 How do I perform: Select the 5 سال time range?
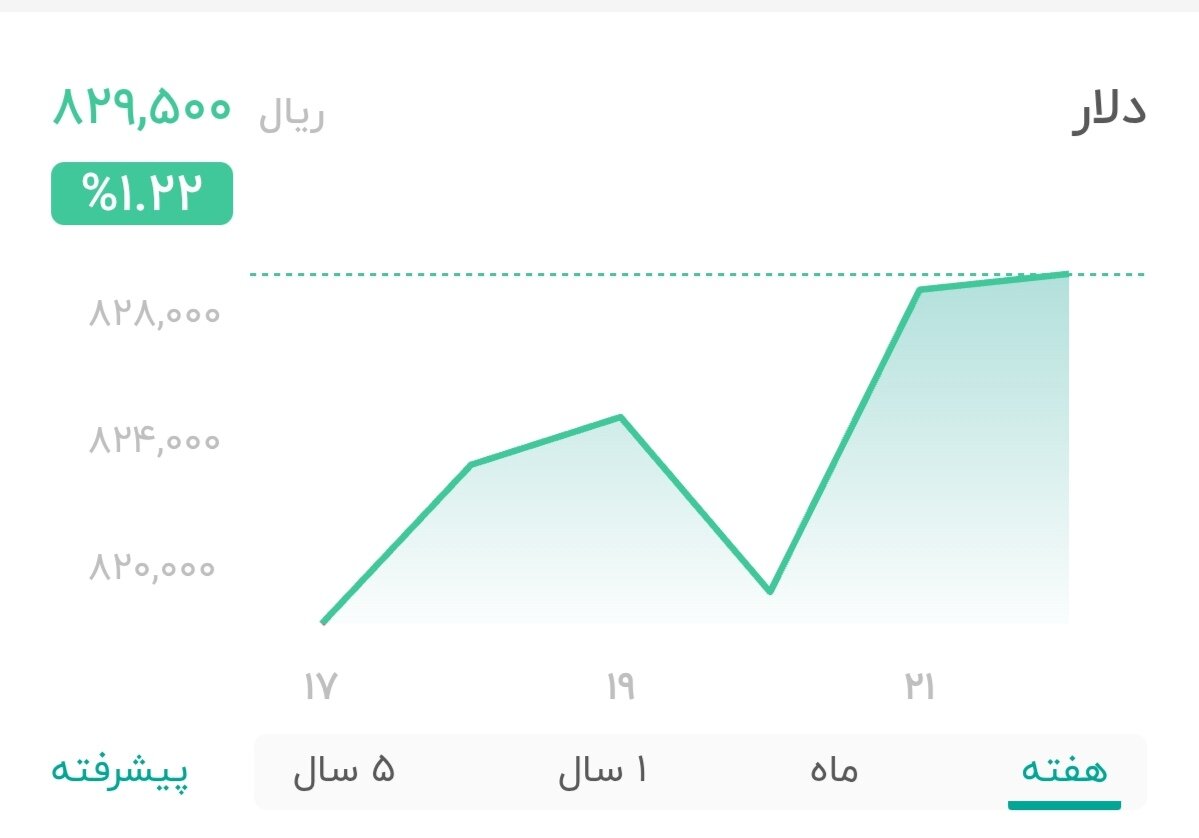(x=343, y=770)
